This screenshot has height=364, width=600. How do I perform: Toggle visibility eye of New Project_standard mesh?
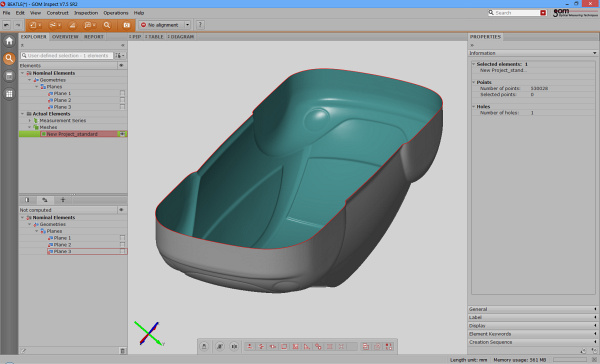[122, 134]
